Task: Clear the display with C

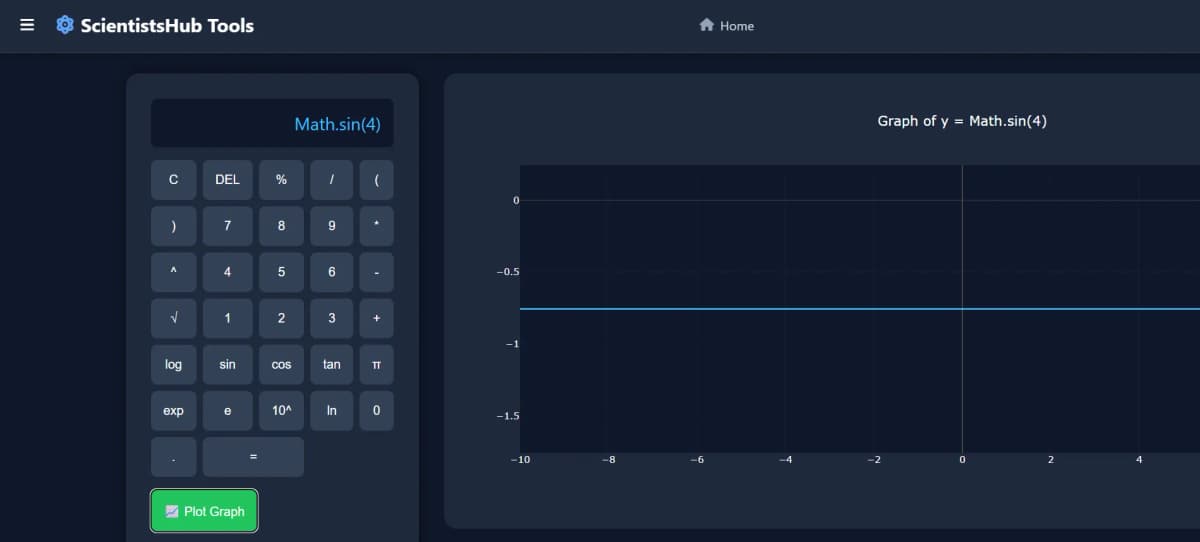Action: 174,180
